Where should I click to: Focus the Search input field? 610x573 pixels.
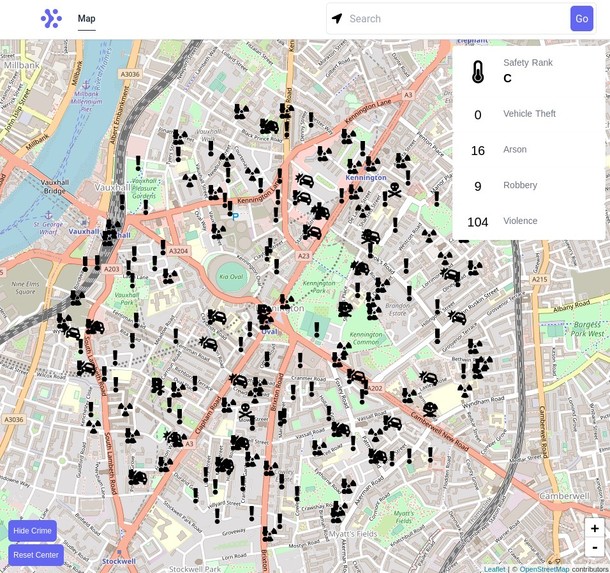[458, 19]
